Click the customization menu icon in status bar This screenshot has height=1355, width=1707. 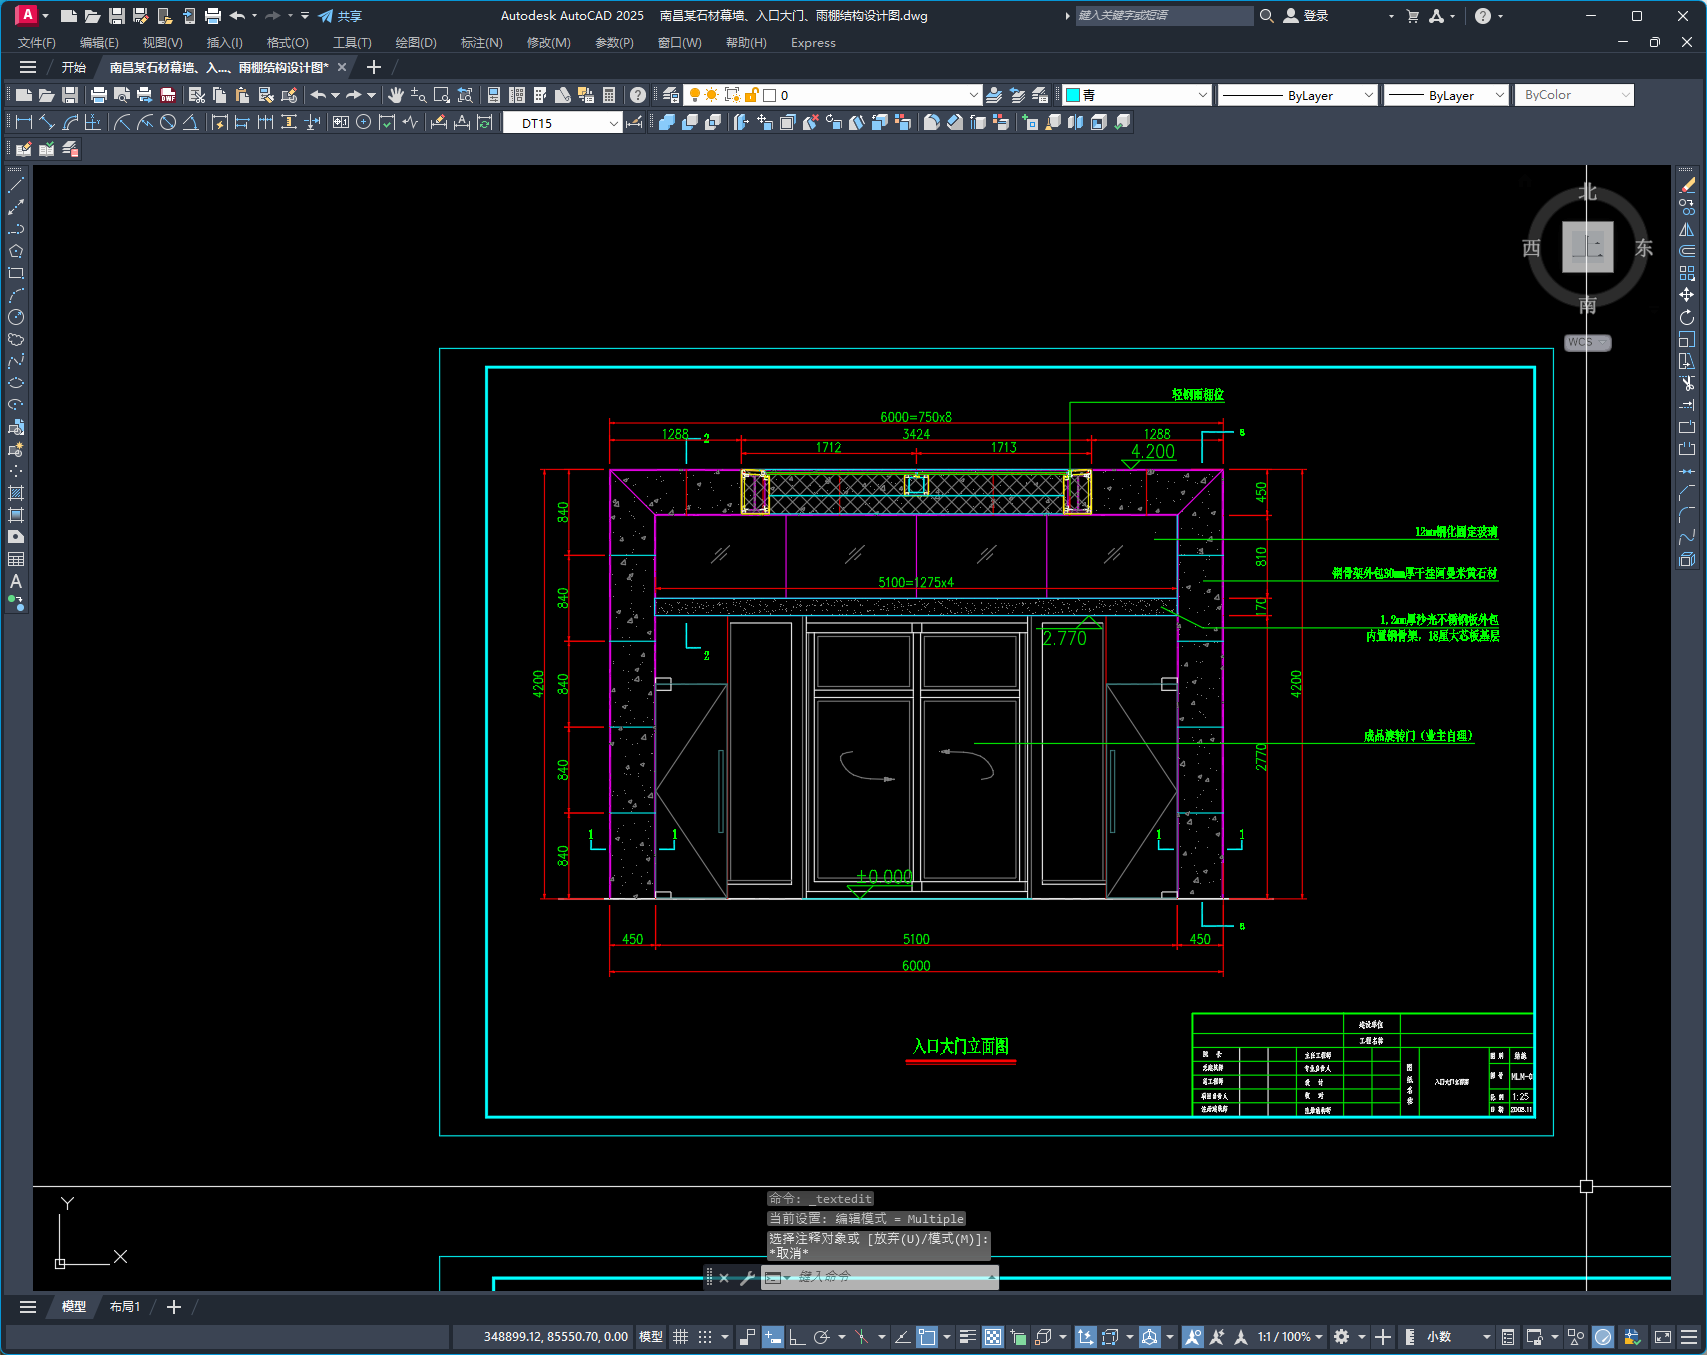1689,1337
